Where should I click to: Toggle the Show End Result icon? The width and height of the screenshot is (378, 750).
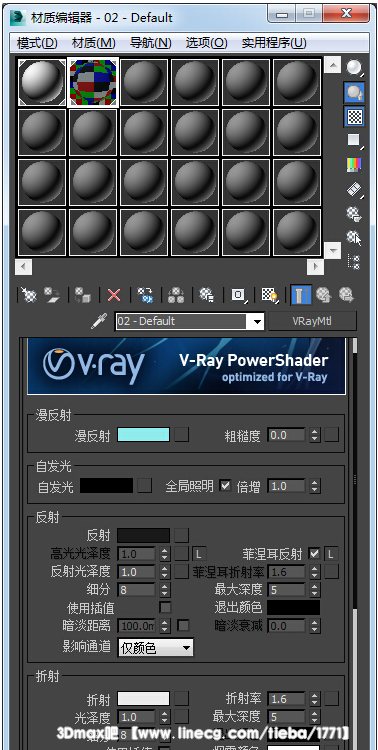click(301, 295)
